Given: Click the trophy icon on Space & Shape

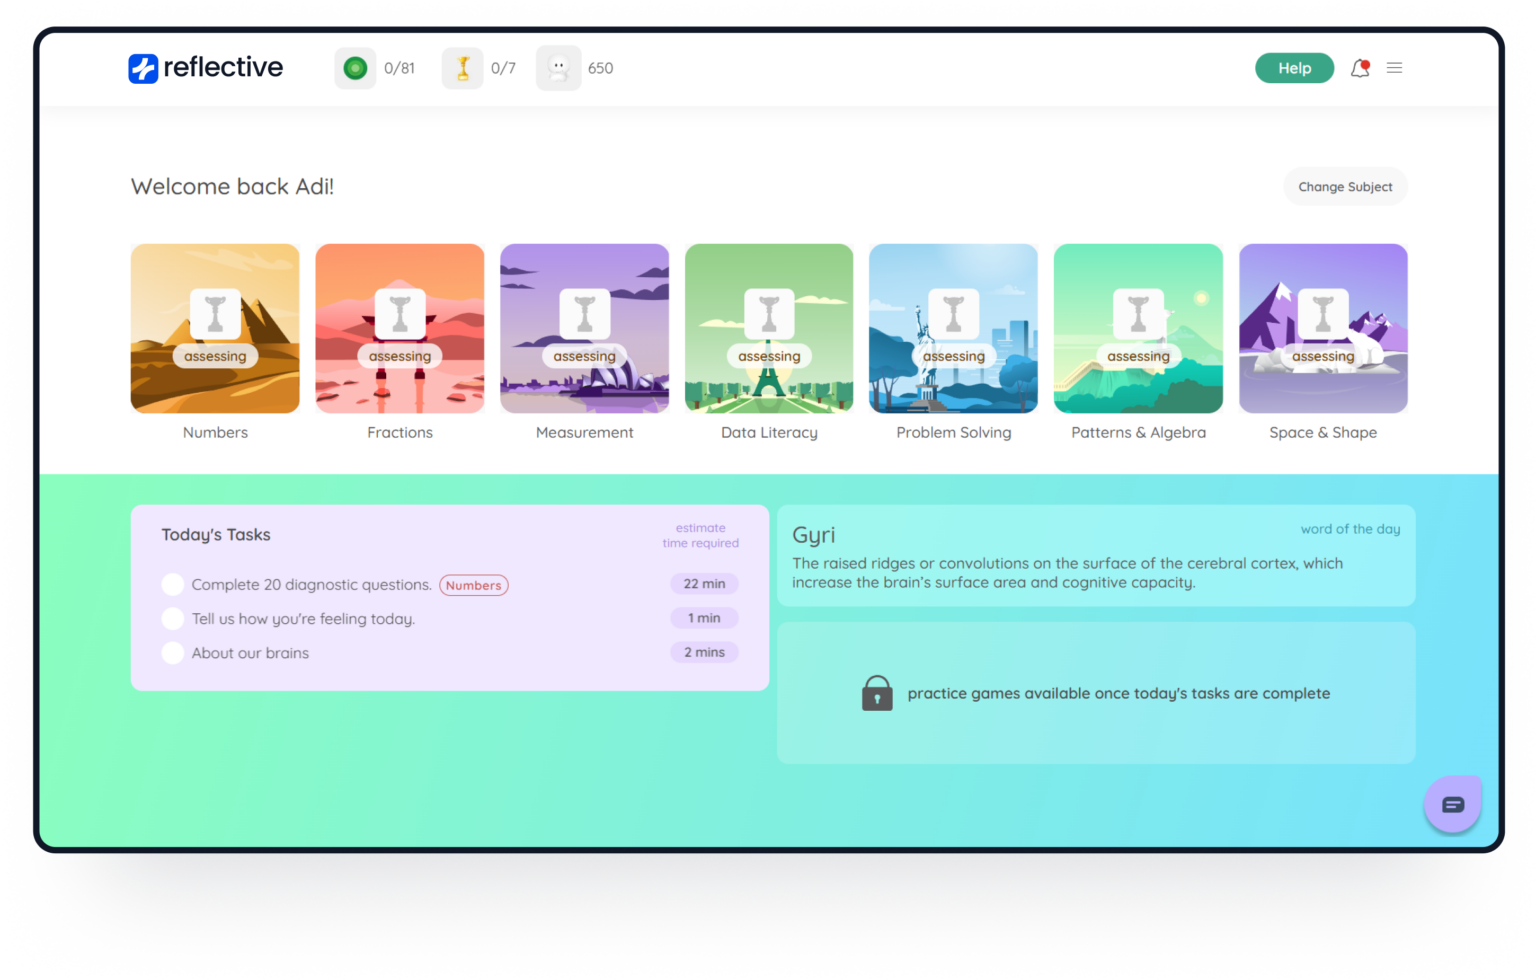Looking at the screenshot, I should click(x=1322, y=314).
